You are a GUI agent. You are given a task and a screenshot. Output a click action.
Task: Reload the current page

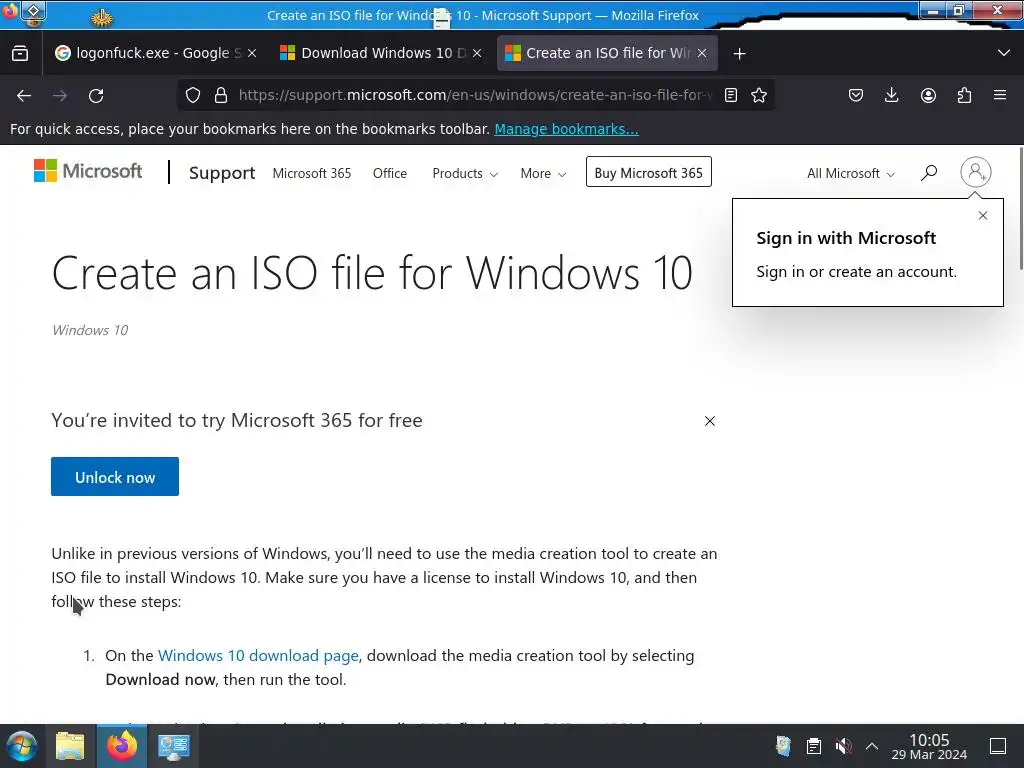coord(96,95)
